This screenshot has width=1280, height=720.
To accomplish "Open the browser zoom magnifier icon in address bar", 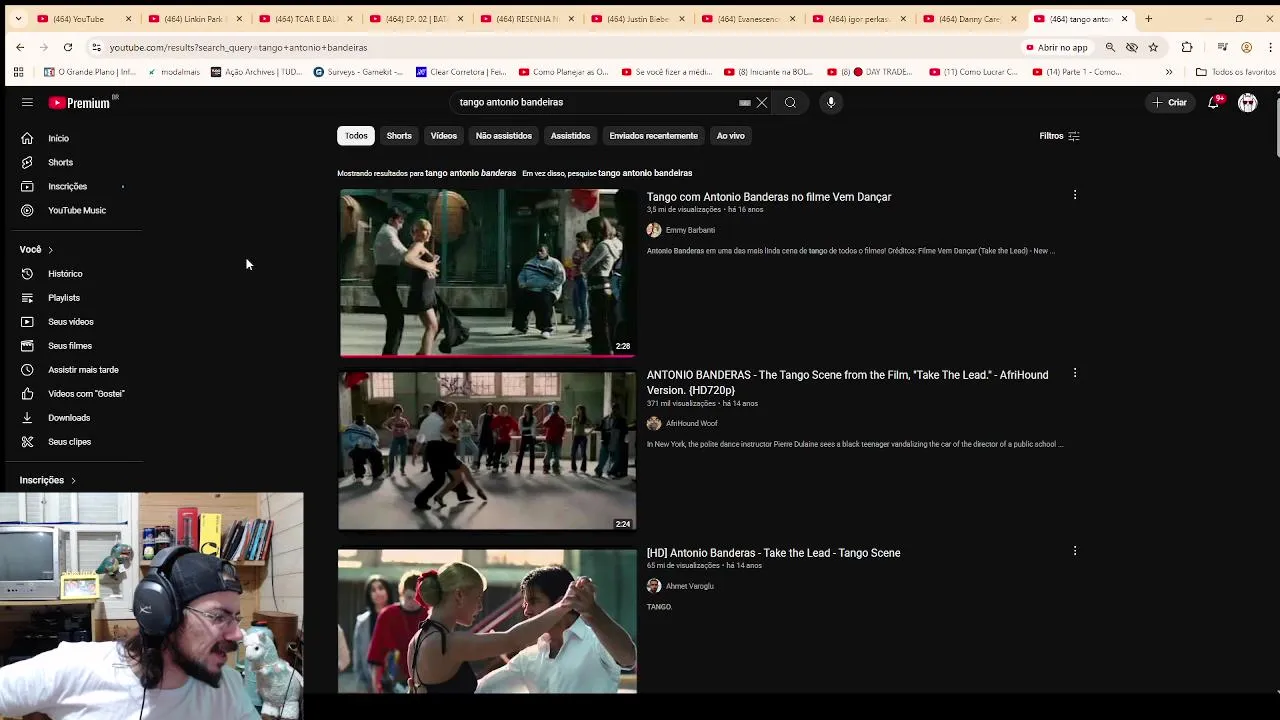I will (1110, 47).
